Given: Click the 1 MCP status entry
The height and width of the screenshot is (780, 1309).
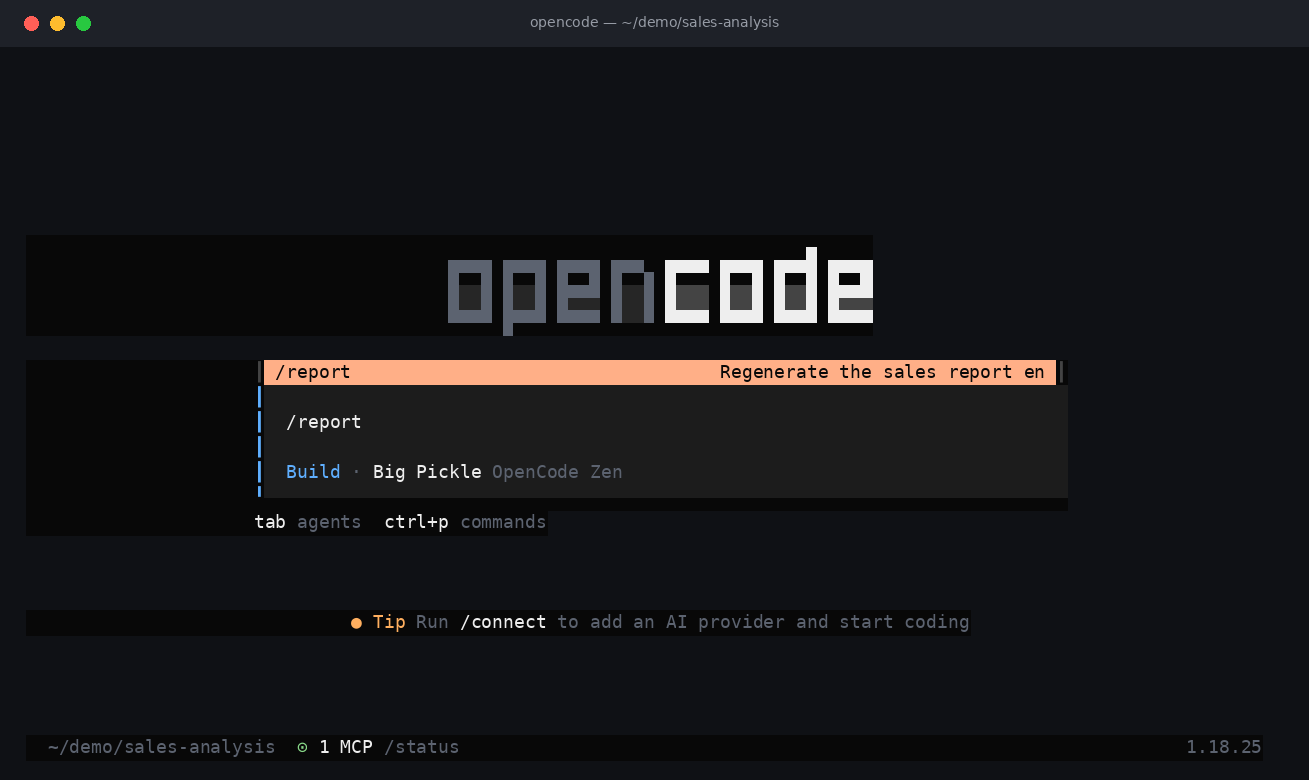Looking at the screenshot, I should pyautogui.click(x=346, y=747).
